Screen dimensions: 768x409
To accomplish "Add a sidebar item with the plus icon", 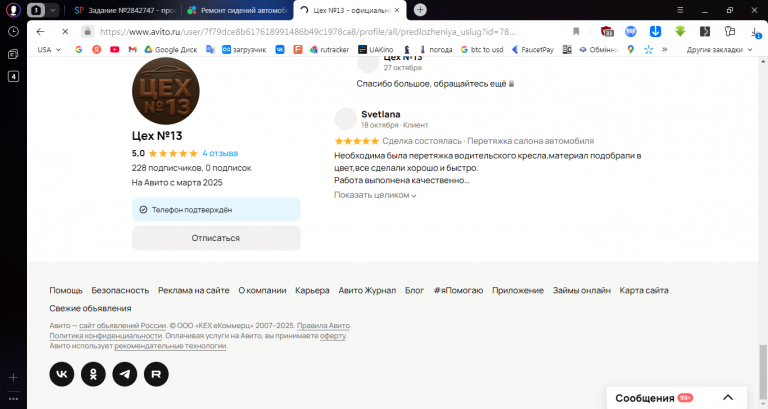I will [13, 377].
